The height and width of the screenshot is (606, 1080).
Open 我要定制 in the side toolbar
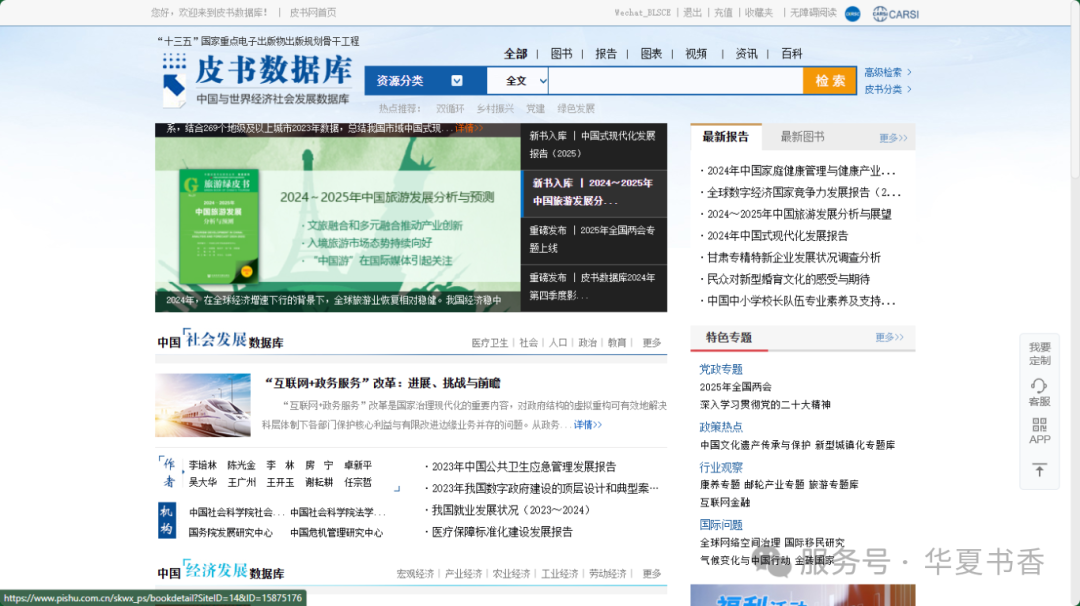1039,353
